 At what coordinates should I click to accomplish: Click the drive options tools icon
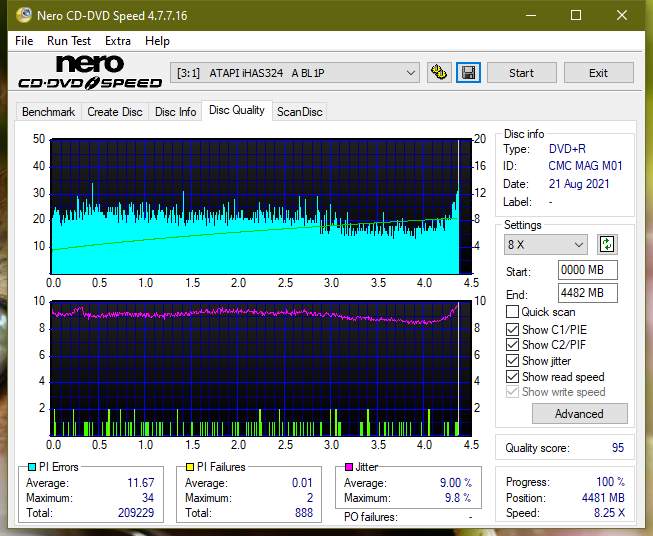(x=439, y=73)
